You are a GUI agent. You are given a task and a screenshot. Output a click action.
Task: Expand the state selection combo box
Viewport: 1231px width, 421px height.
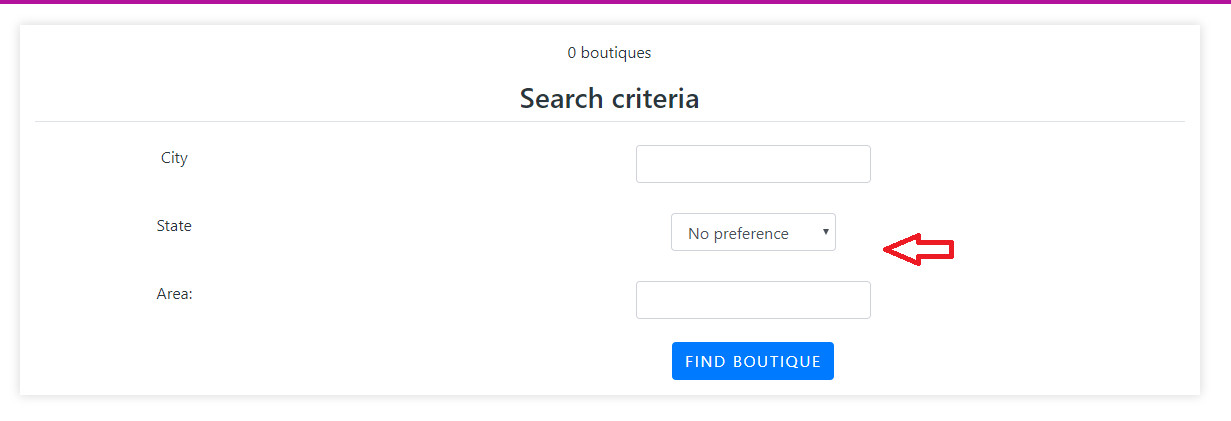(x=753, y=232)
